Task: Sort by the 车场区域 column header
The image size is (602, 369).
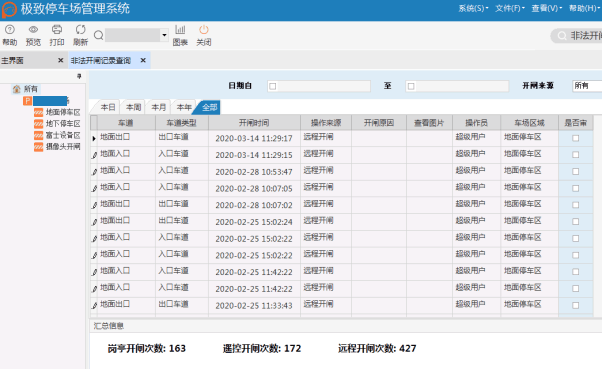Action: 529,123
